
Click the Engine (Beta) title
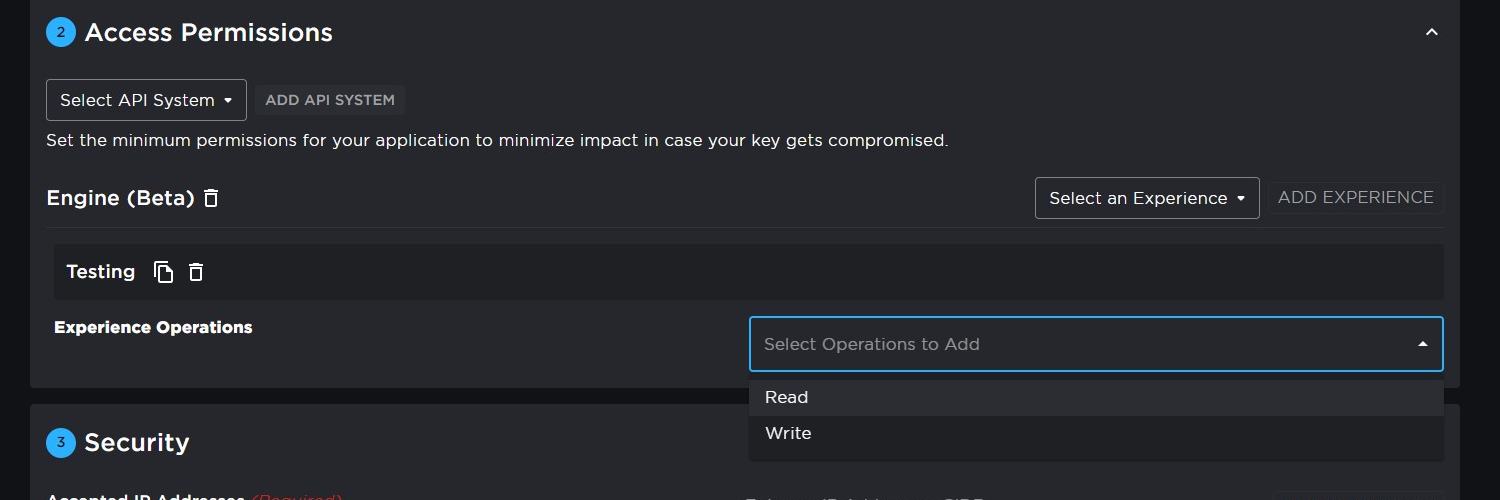[120, 198]
